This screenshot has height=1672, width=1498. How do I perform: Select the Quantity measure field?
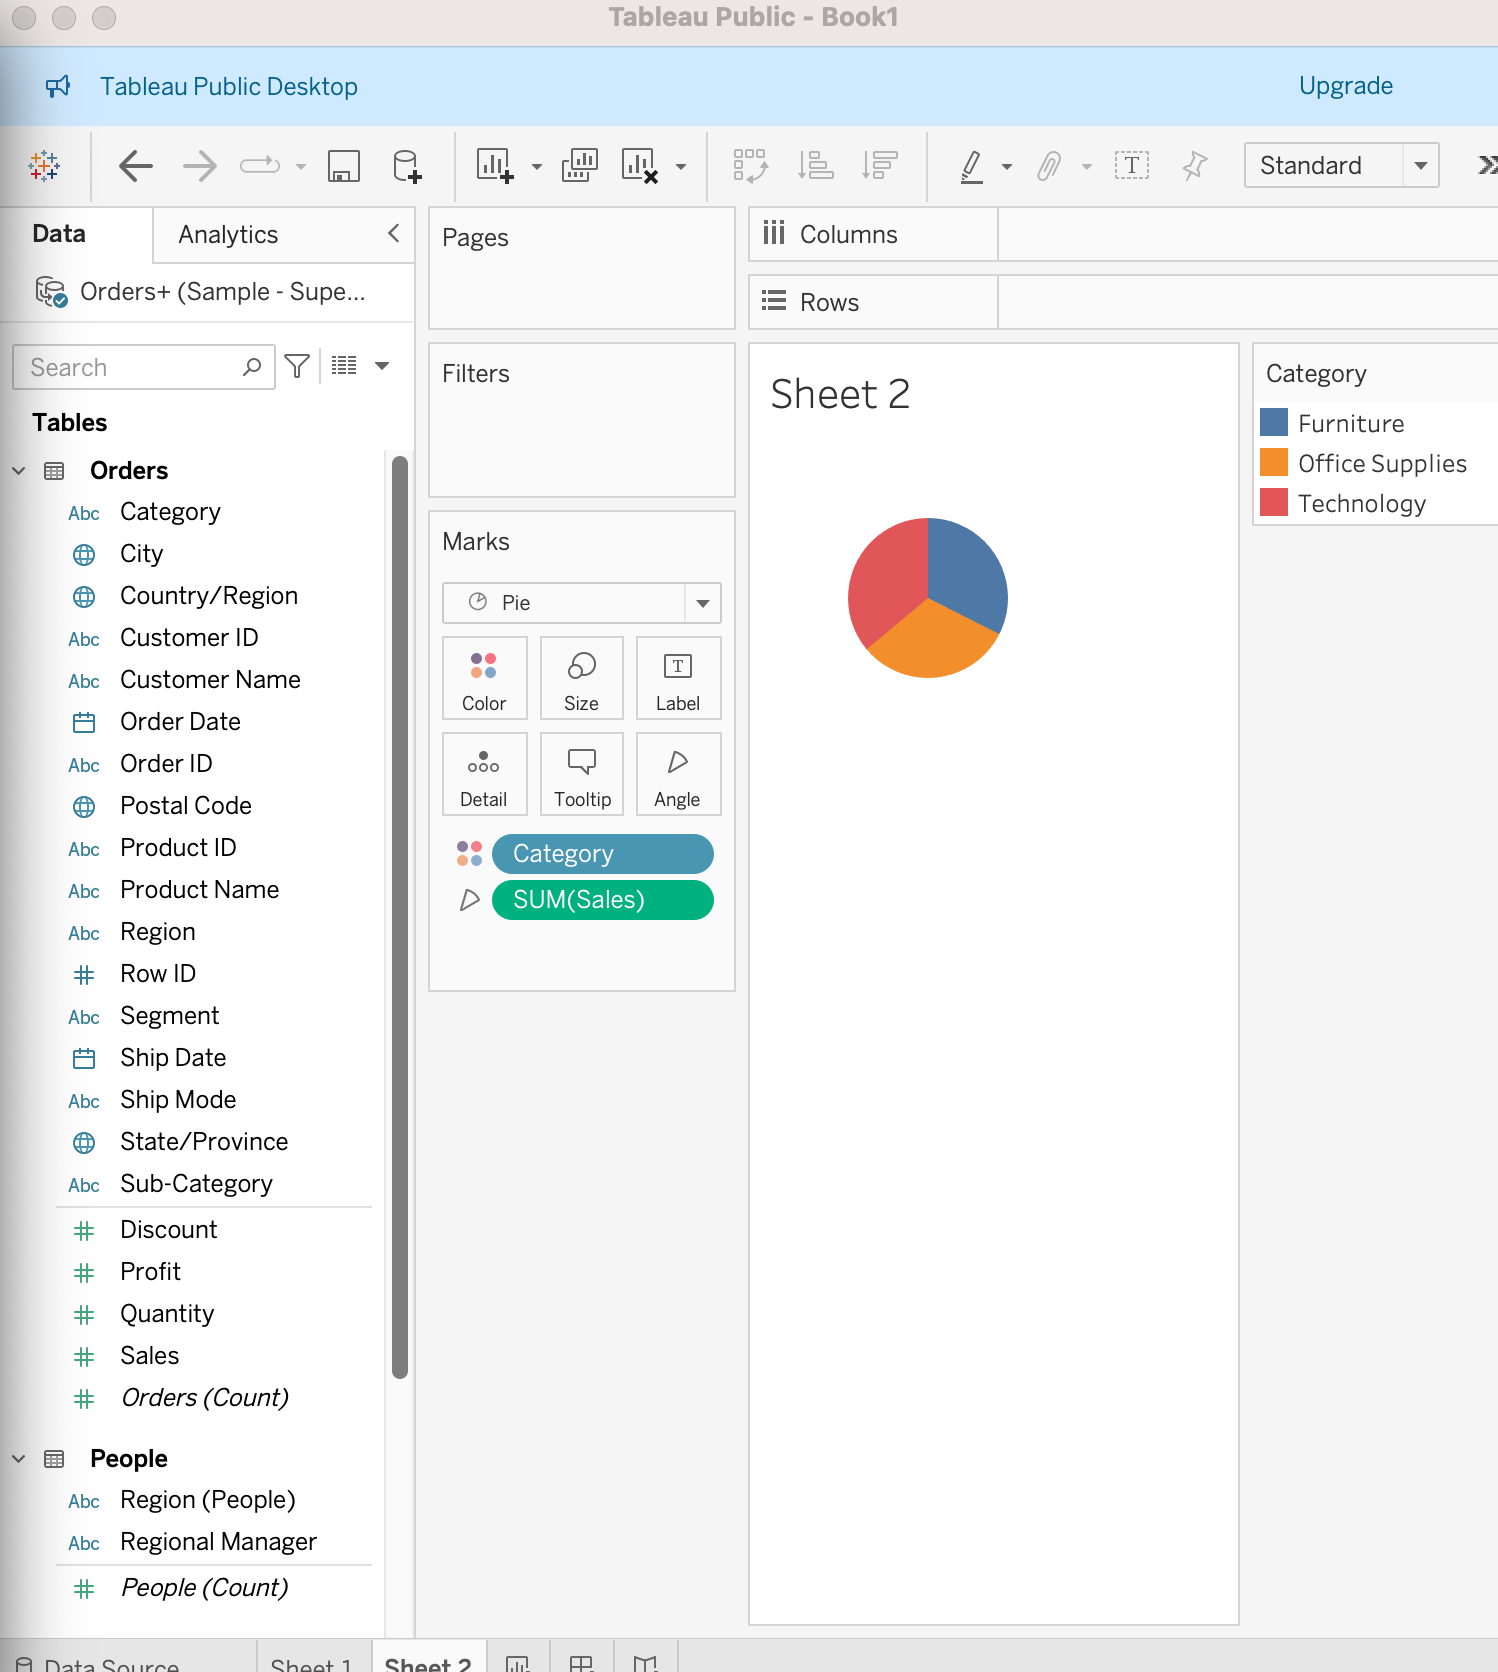(167, 1314)
